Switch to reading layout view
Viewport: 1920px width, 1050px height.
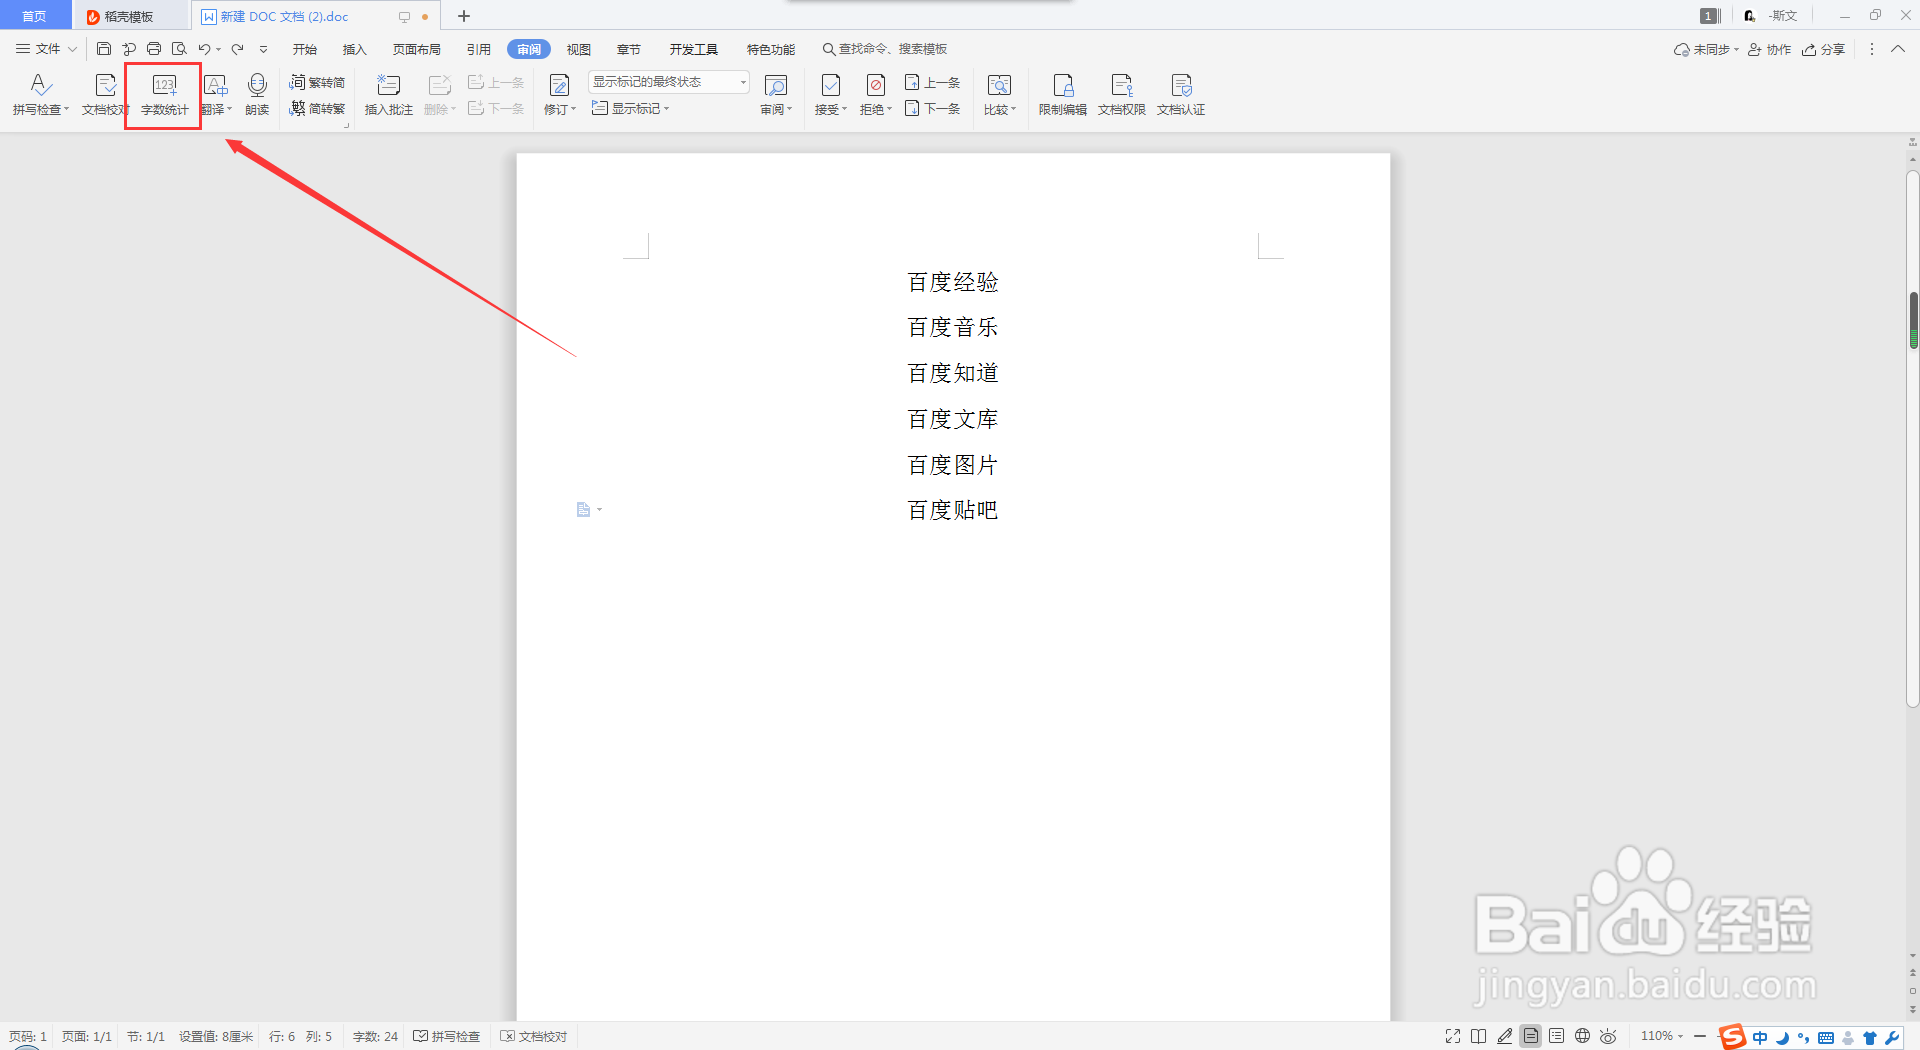tap(1479, 1036)
